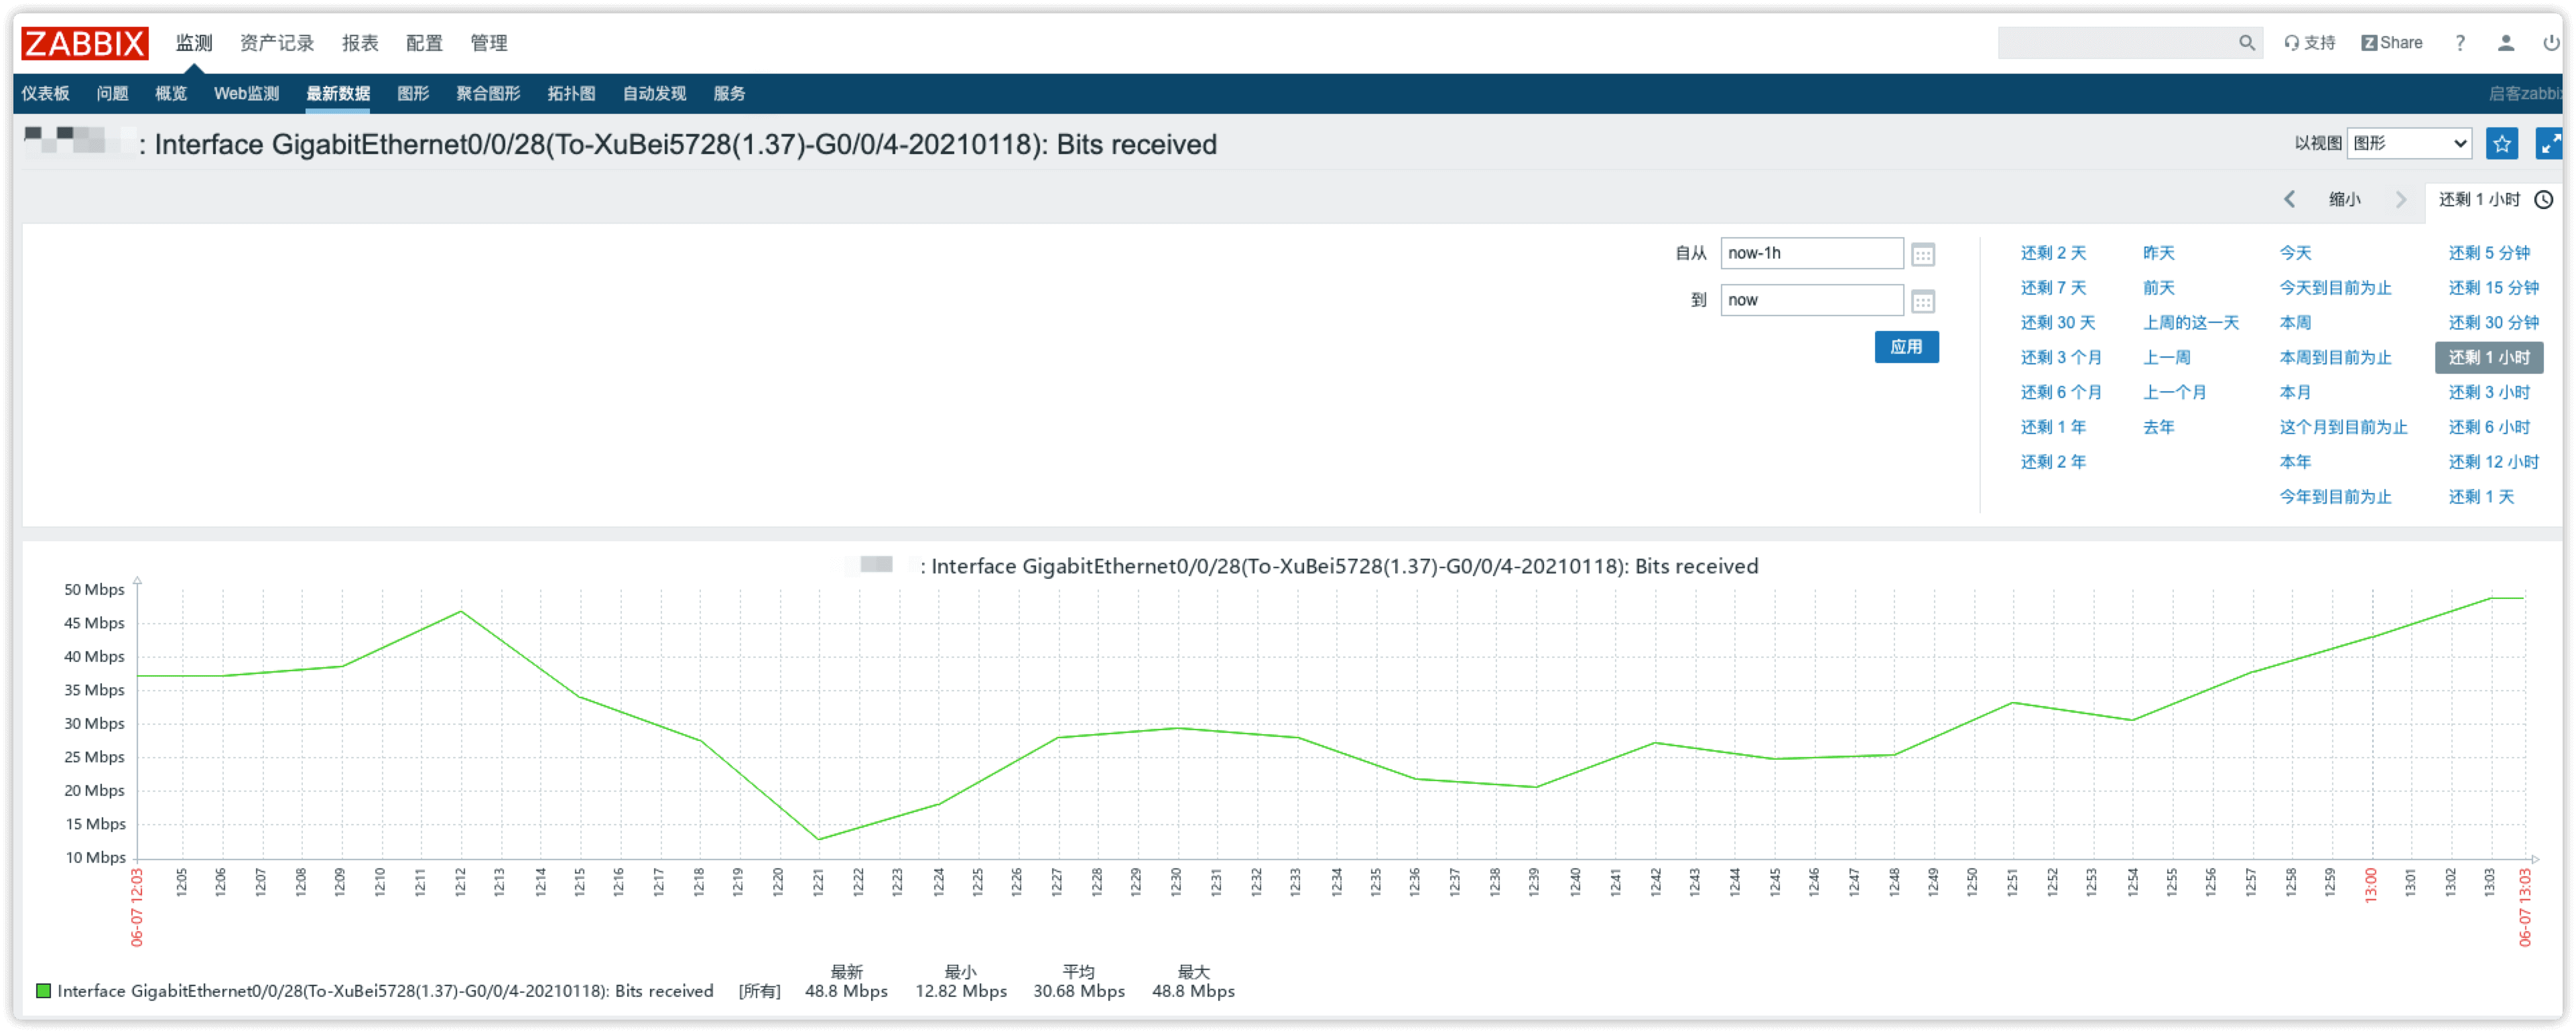Click the green legend color square
The width and height of the screenshot is (2576, 1033).
point(43,991)
